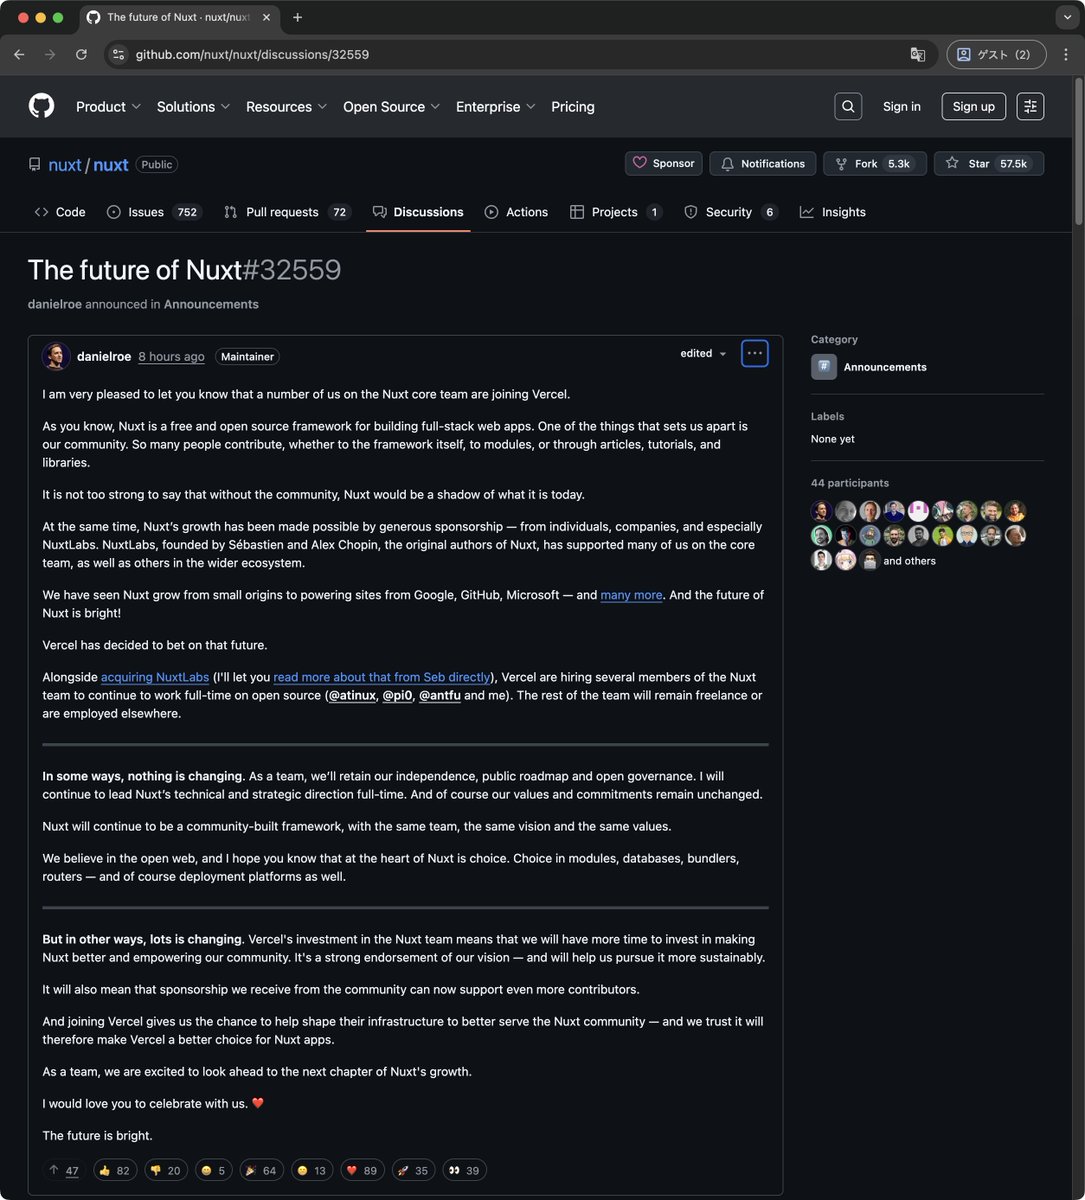
Task: Click the confused reaction showing 13
Action: pos(312,1171)
